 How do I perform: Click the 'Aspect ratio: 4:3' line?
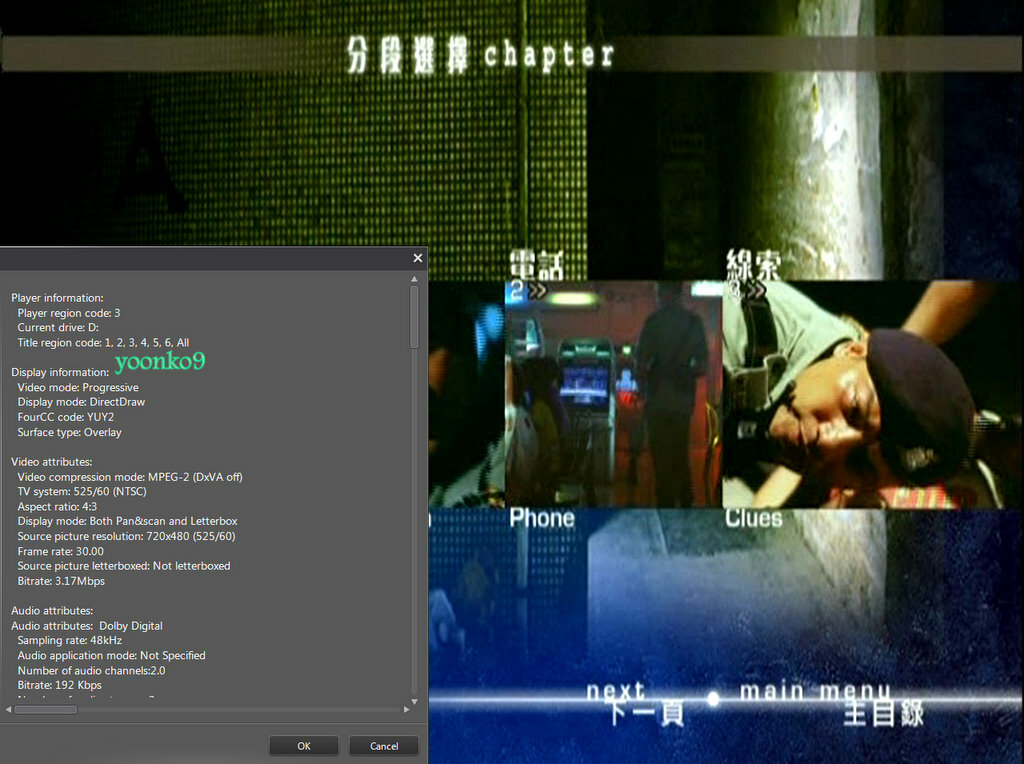click(57, 507)
